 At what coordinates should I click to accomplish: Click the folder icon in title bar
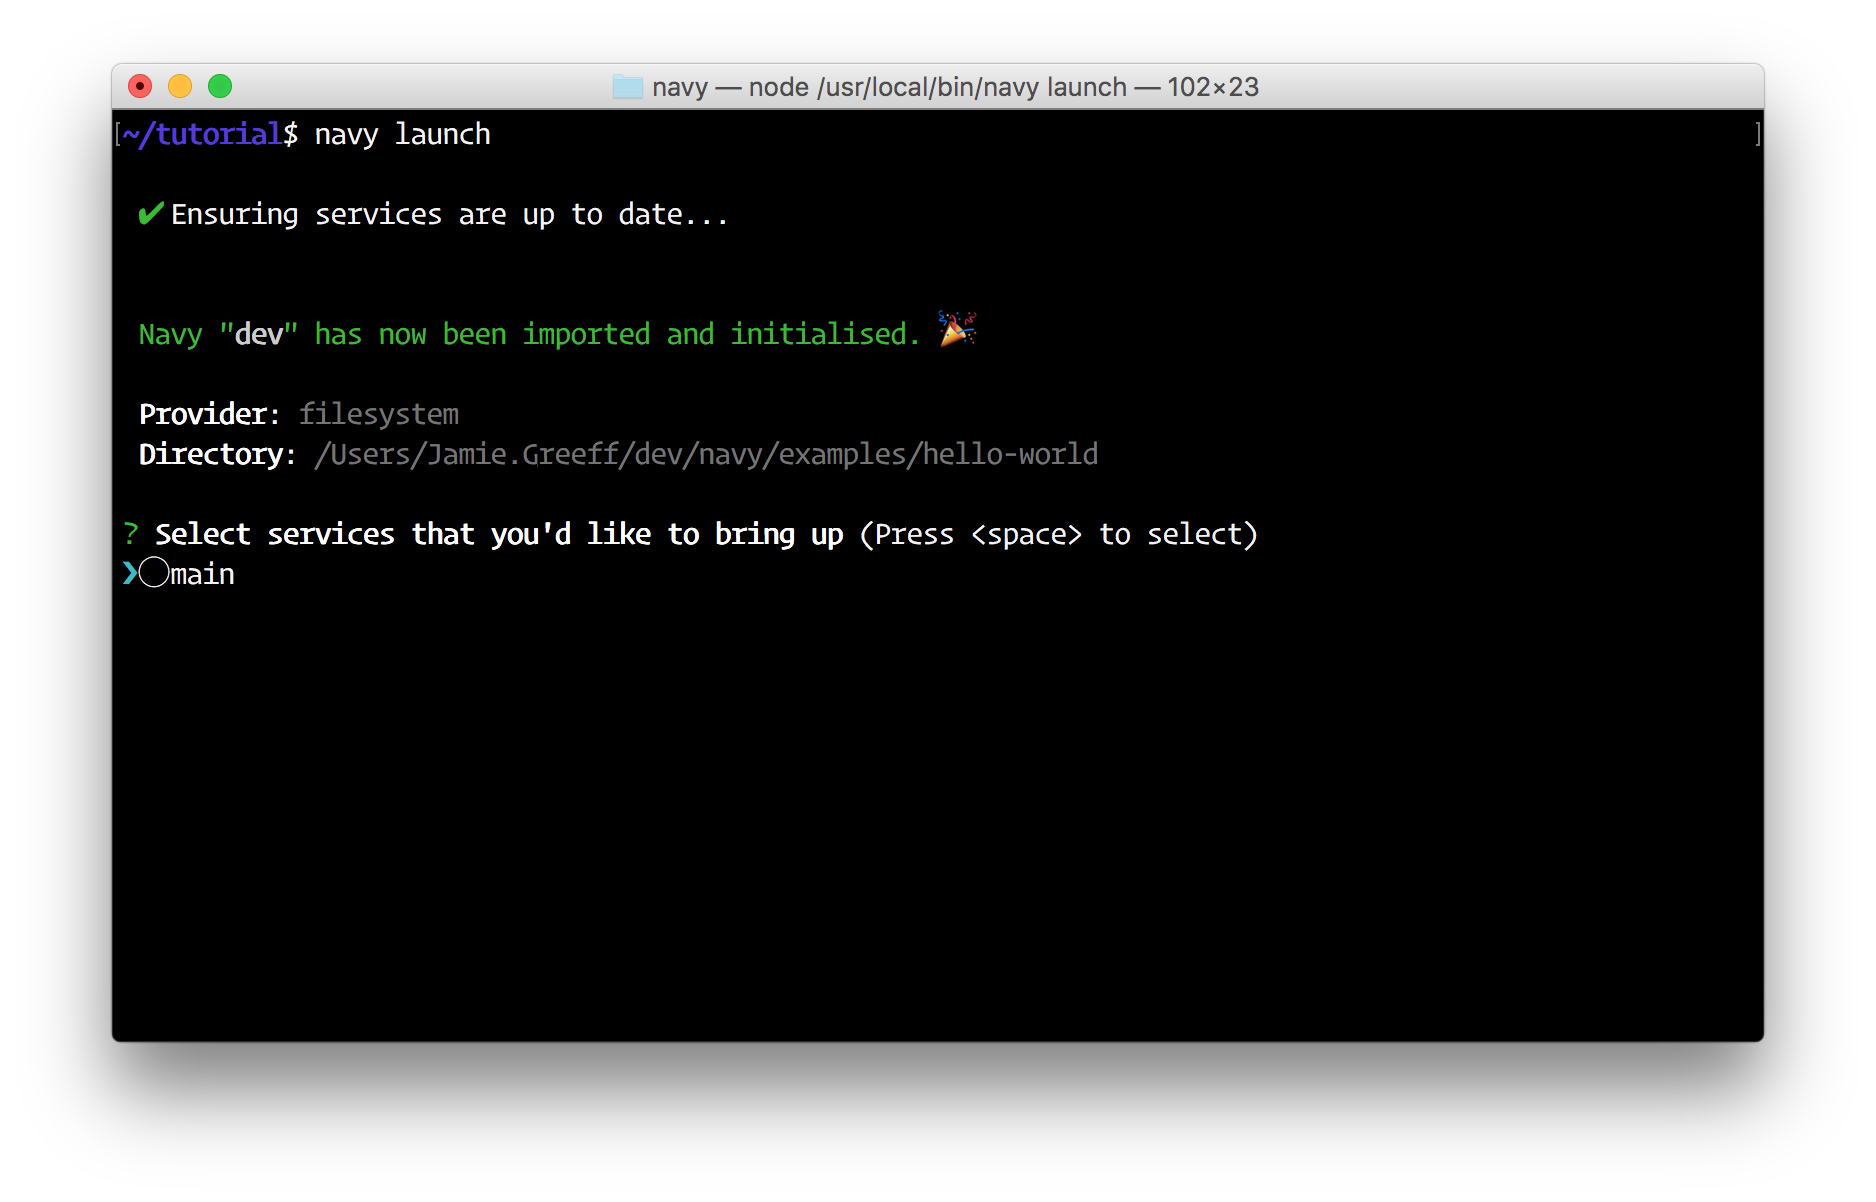tap(627, 87)
